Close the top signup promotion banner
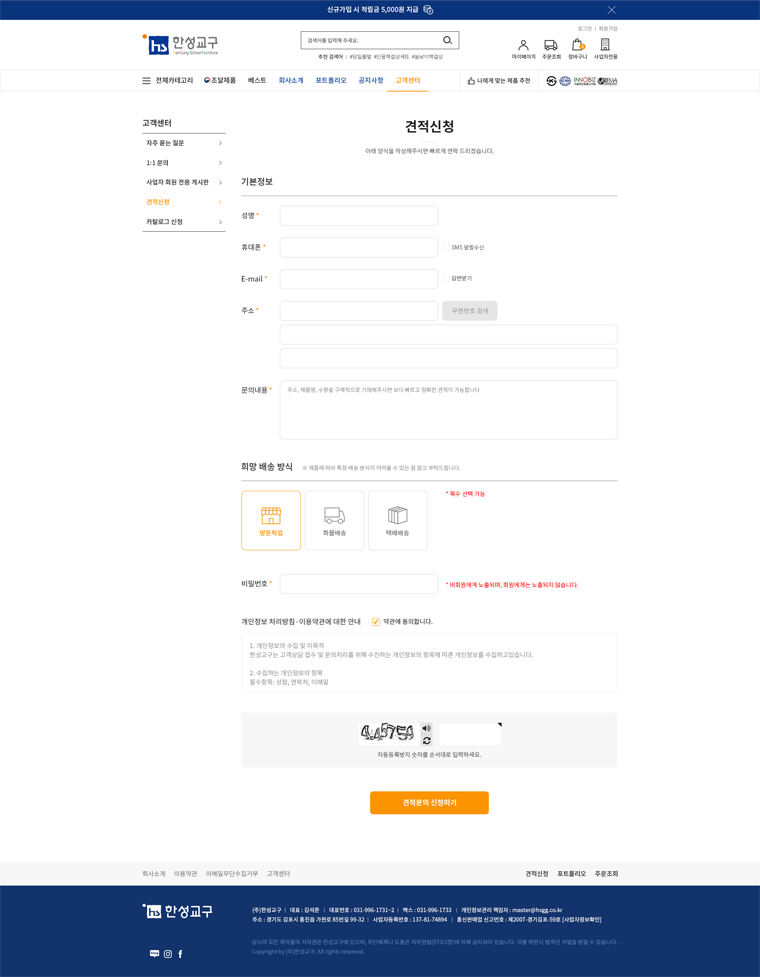Viewport: 760px width, 977px height. 611,10
